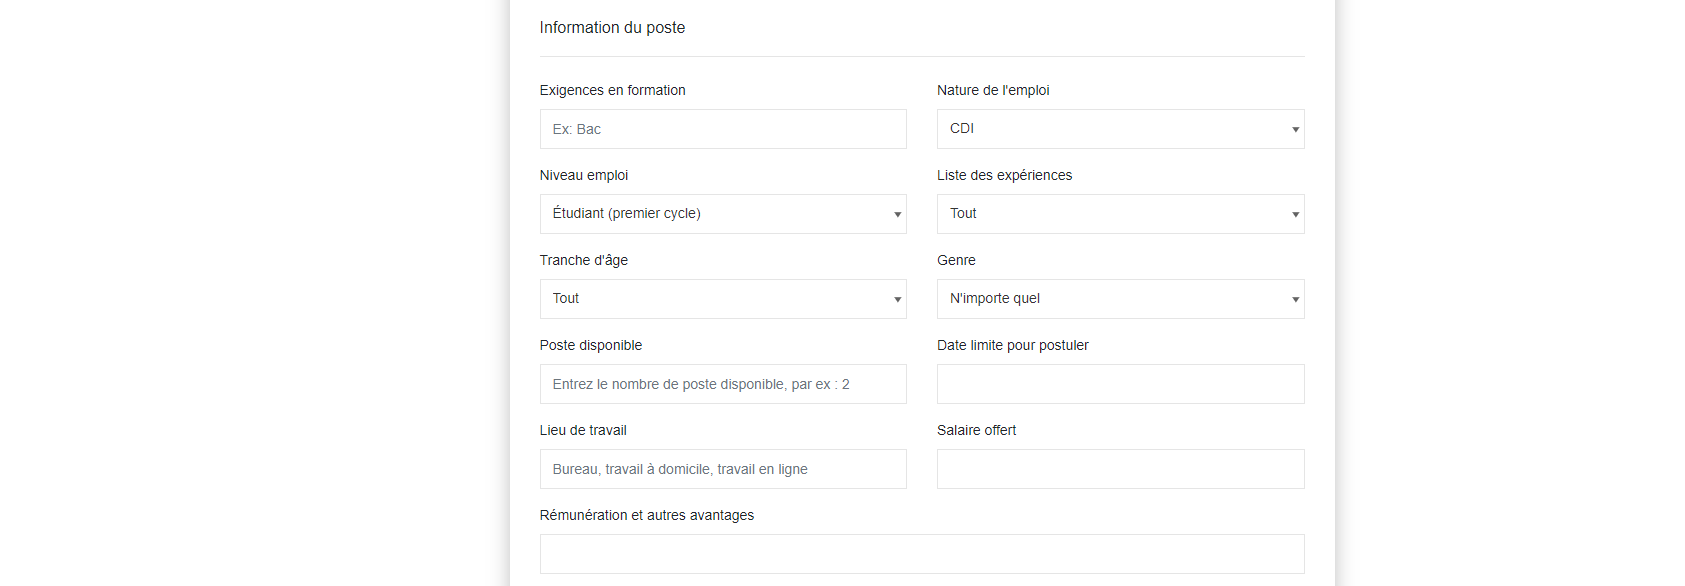Click the 'Date limite pour postuler' label
The width and height of the screenshot is (1685, 586).
[x=1012, y=345]
